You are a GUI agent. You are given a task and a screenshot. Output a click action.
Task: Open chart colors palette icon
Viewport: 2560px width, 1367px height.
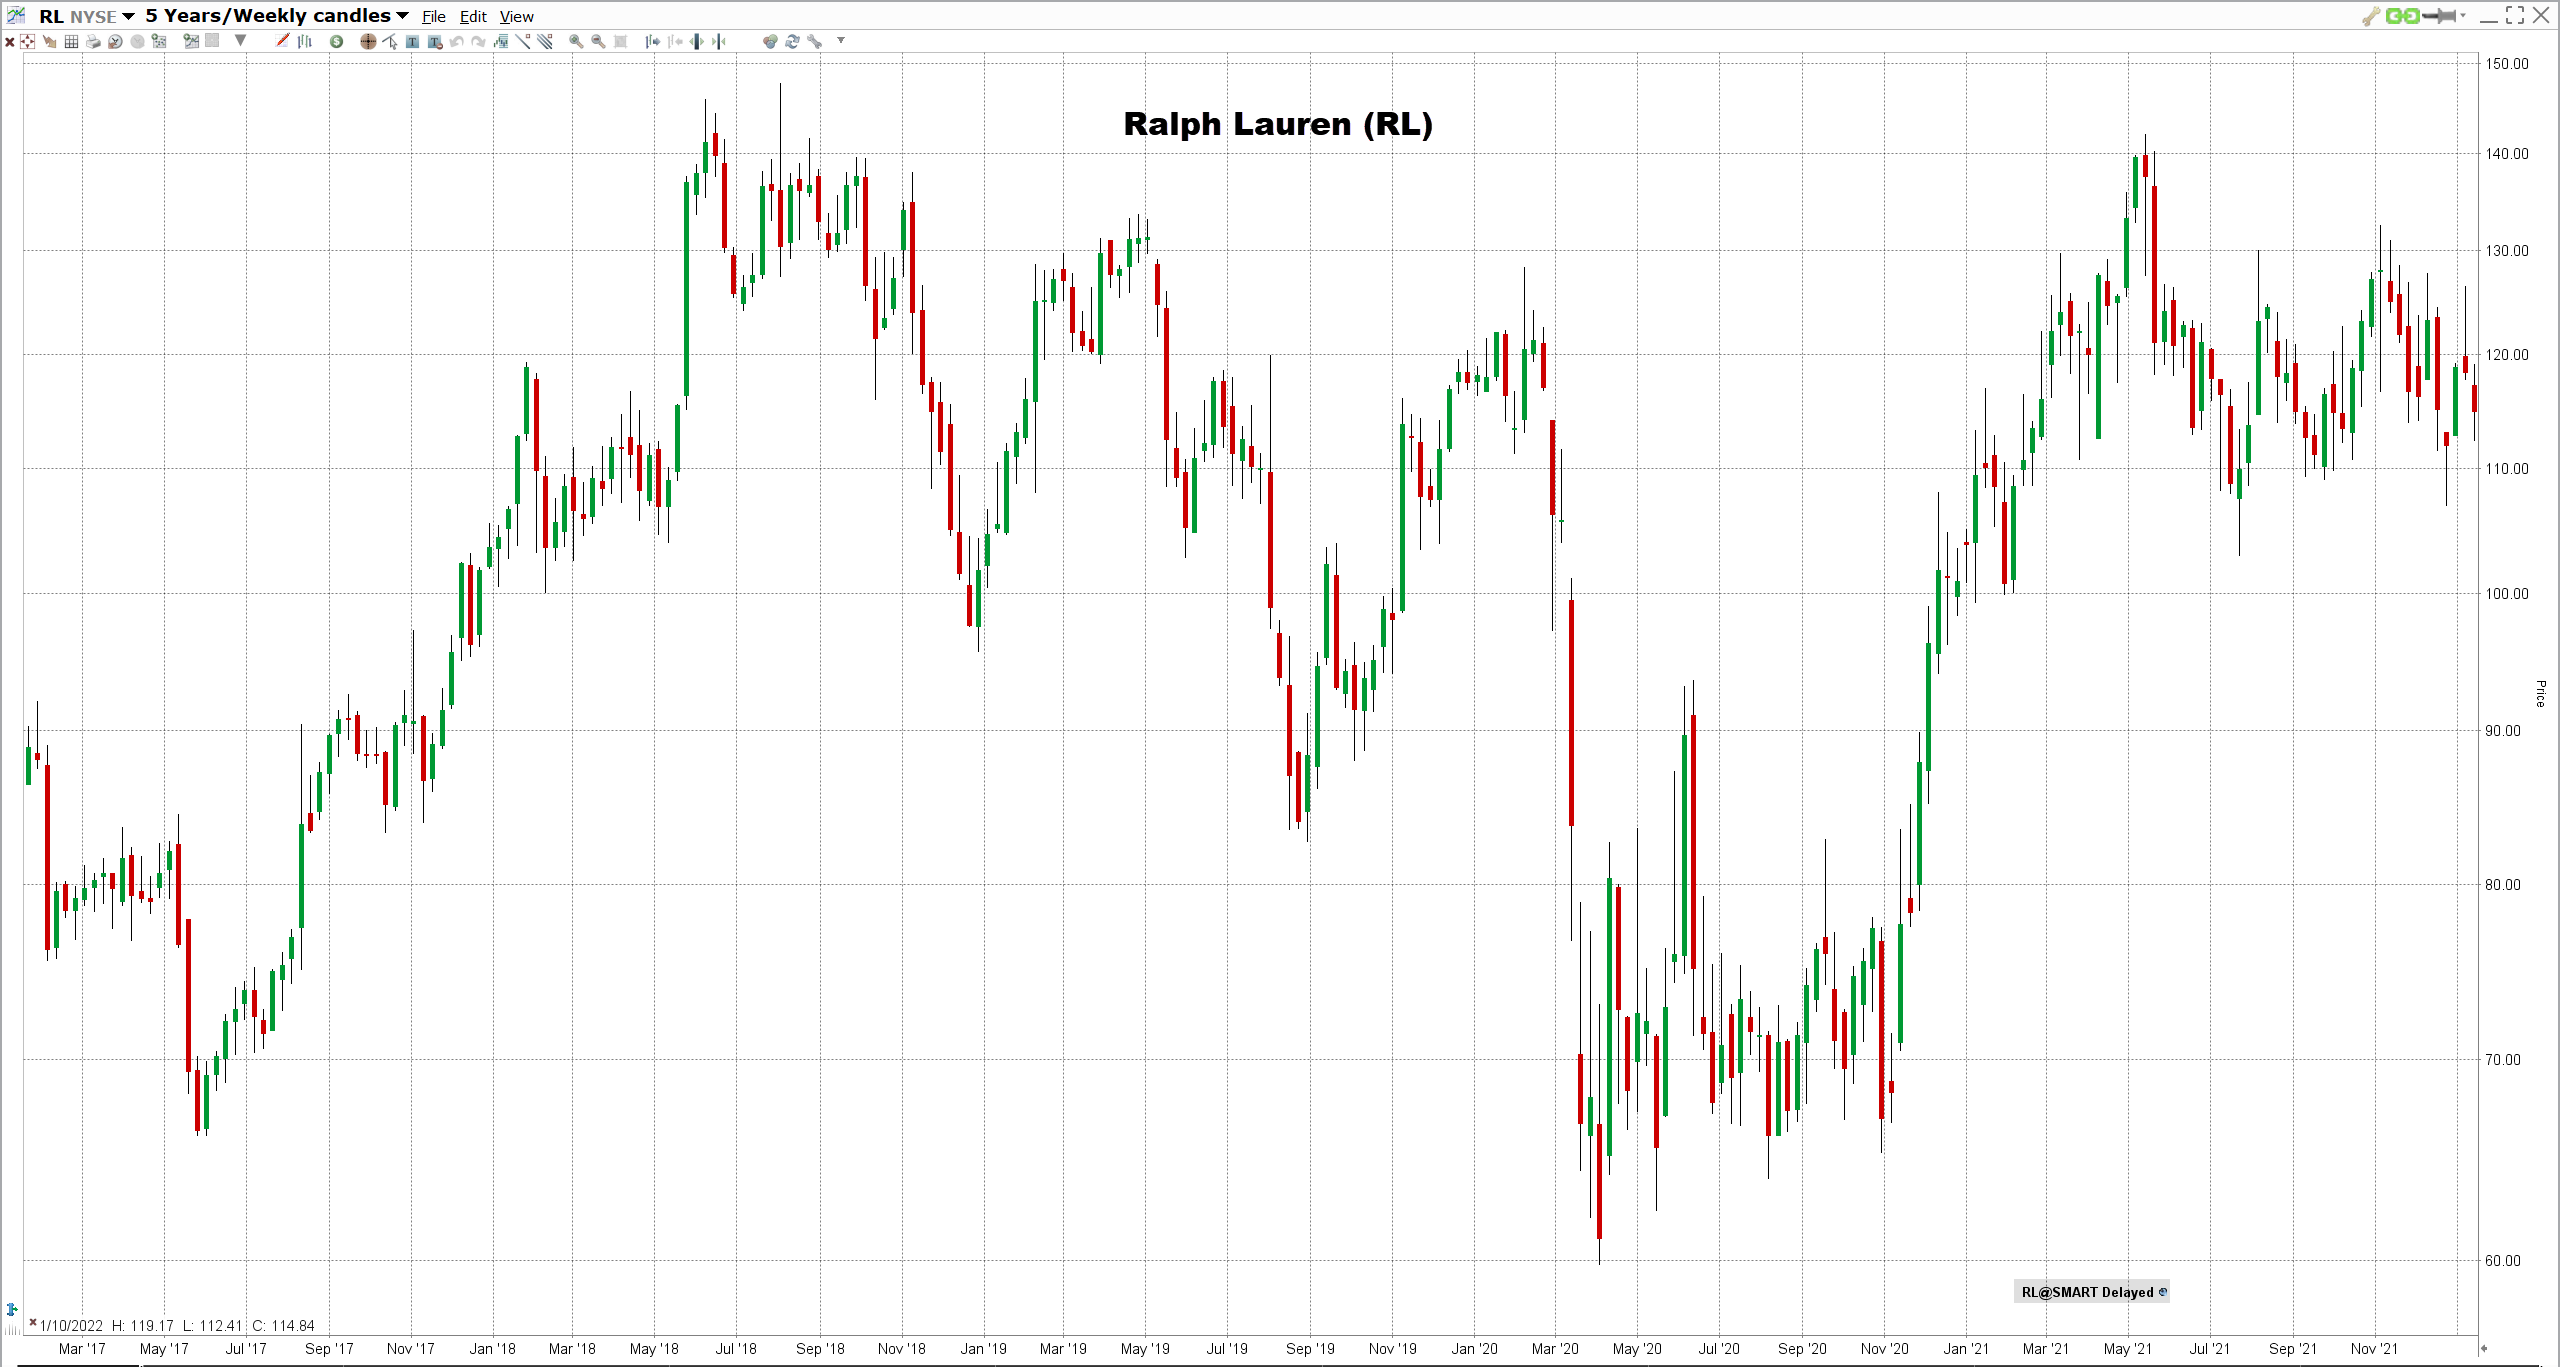click(770, 42)
